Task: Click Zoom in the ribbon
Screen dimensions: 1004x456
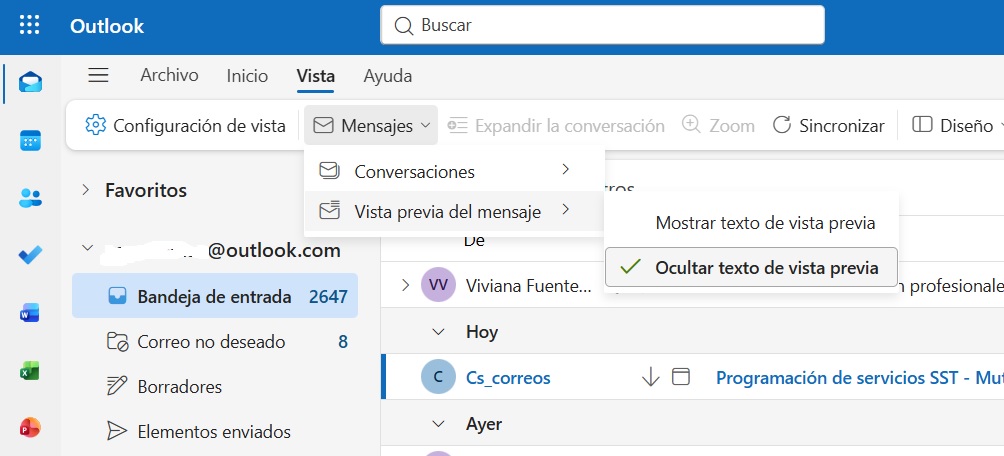Action: tap(718, 126)
